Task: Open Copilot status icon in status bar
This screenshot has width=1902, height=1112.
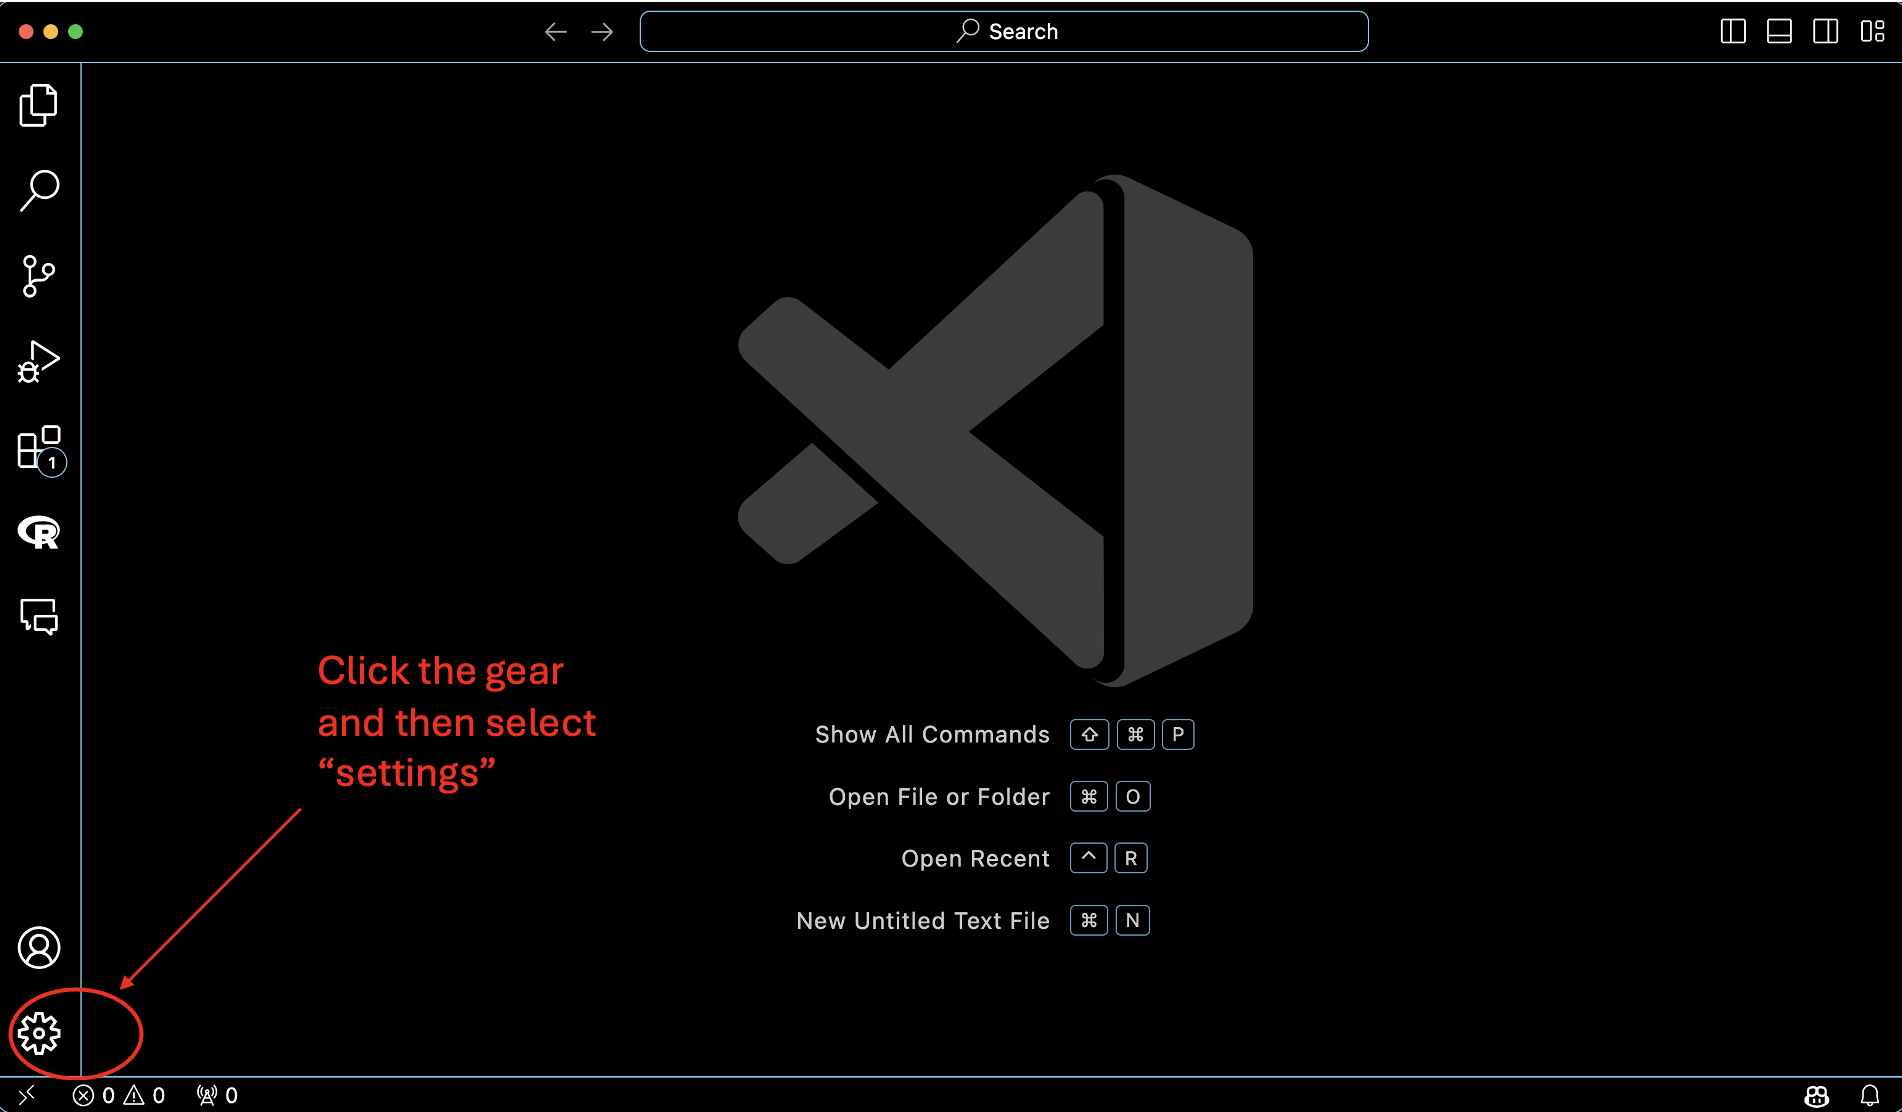Action: [1817, 1096]
